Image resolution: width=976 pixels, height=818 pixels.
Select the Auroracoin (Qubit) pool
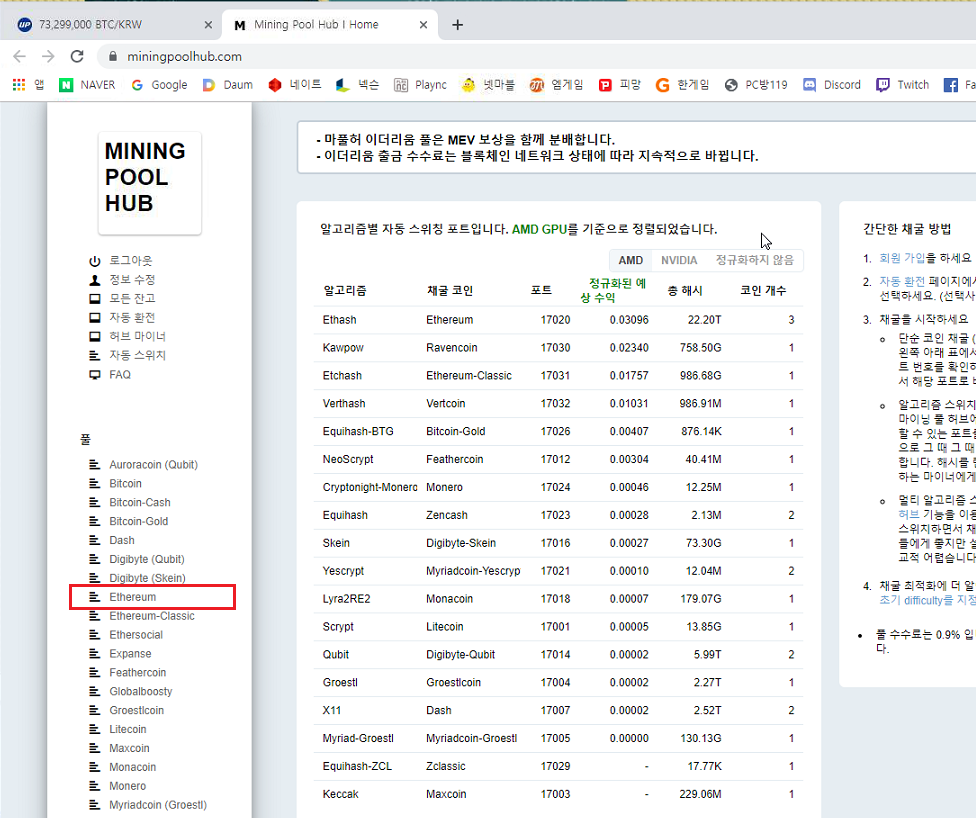154,464
